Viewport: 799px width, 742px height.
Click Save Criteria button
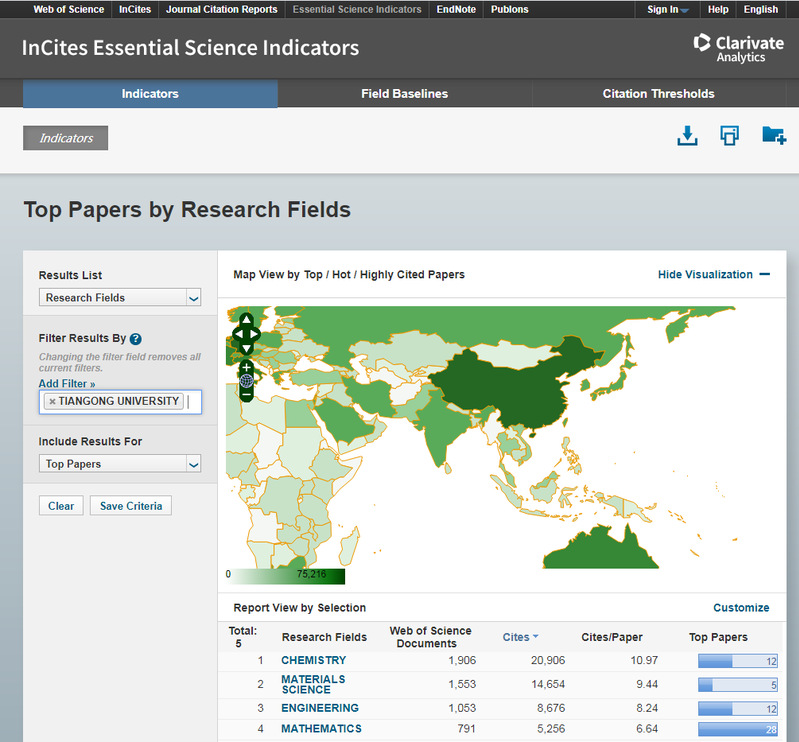(x=130, y=506)
